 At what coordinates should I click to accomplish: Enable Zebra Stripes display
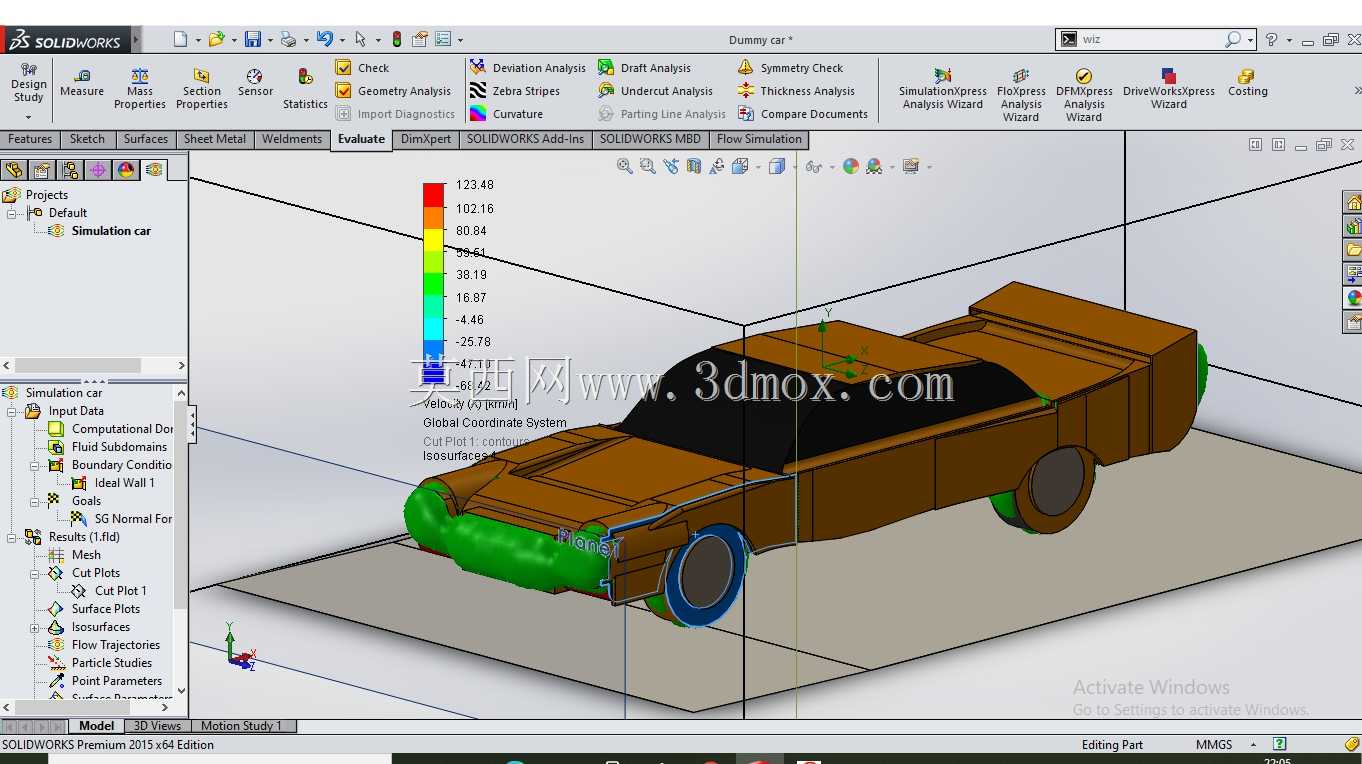pos(515,91)
